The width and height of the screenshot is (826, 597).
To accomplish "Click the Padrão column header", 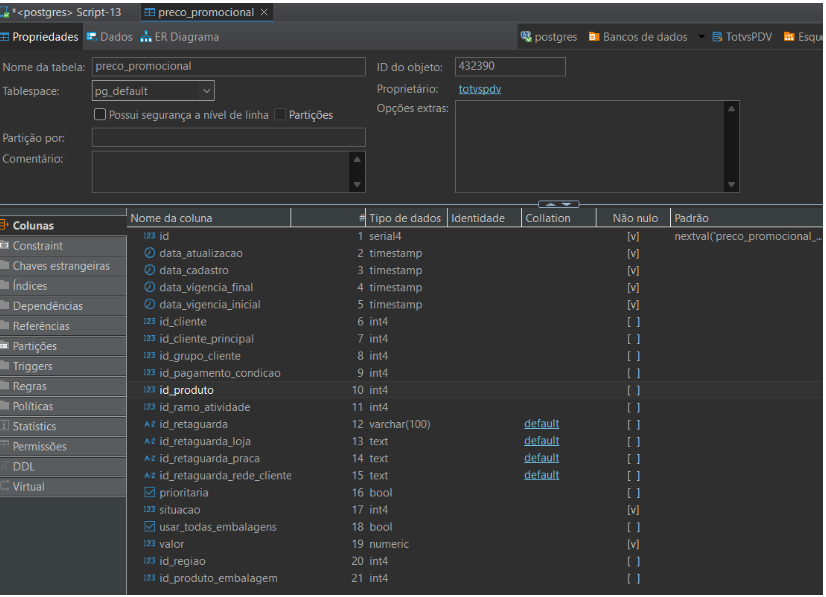I will click(x=746, y=218).
